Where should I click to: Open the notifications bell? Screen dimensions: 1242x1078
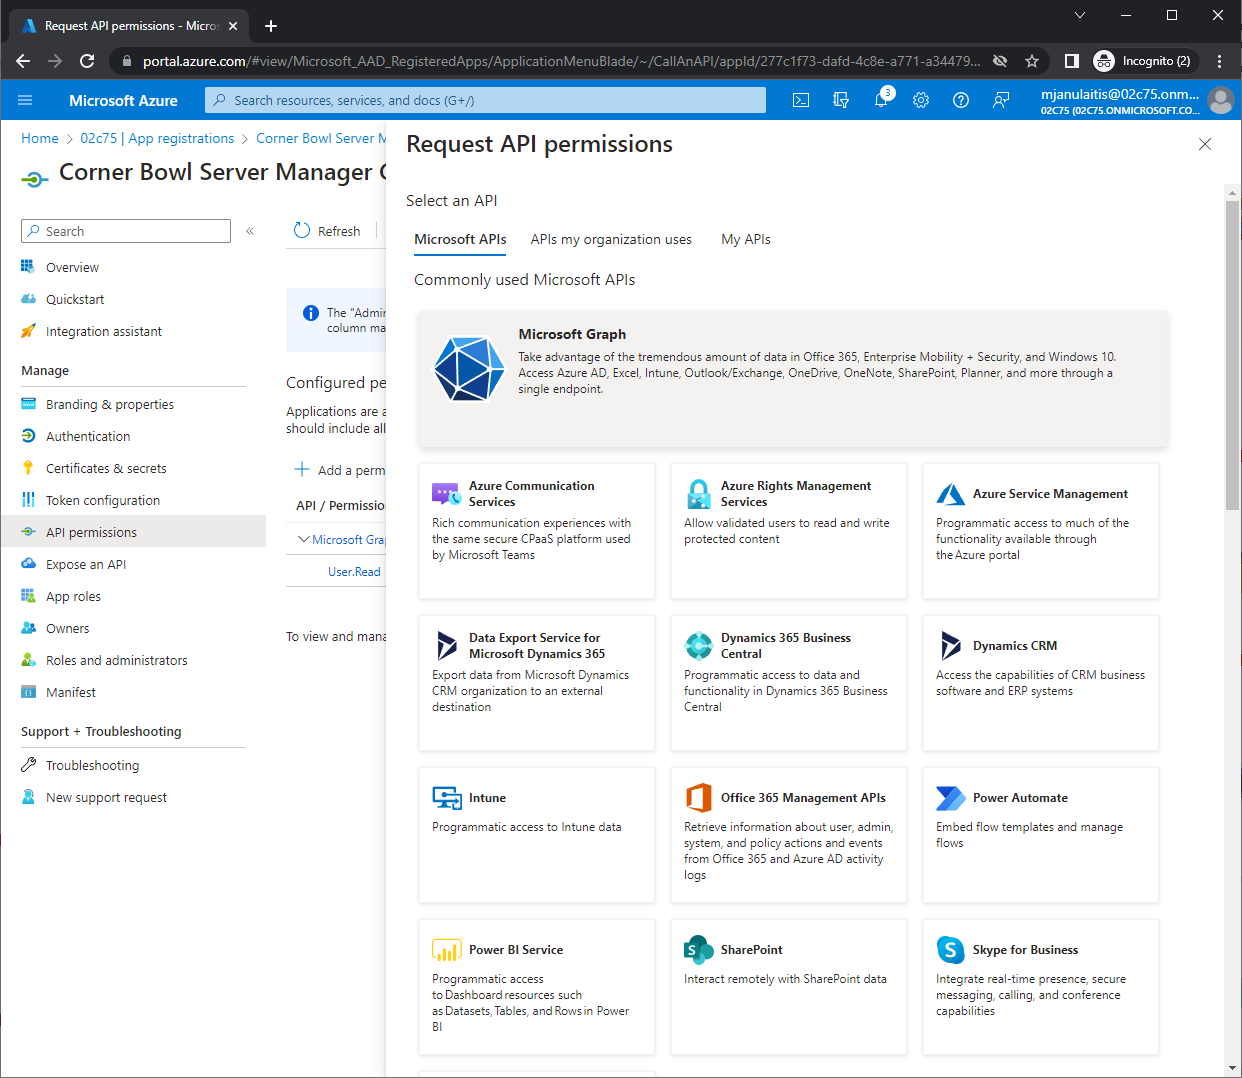click(881, 100)
